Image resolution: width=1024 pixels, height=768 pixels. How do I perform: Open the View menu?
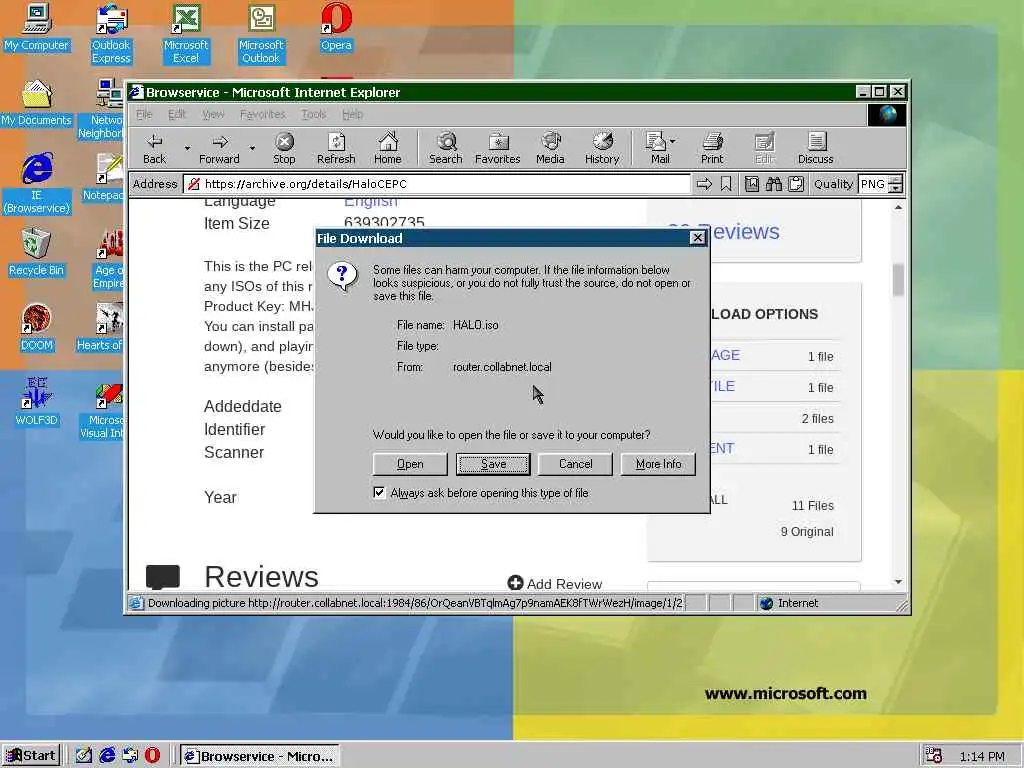(x=213, y=114)
